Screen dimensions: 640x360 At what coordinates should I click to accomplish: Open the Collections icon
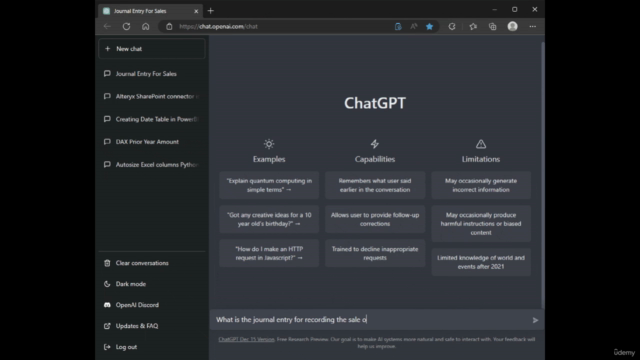(493, 27)
